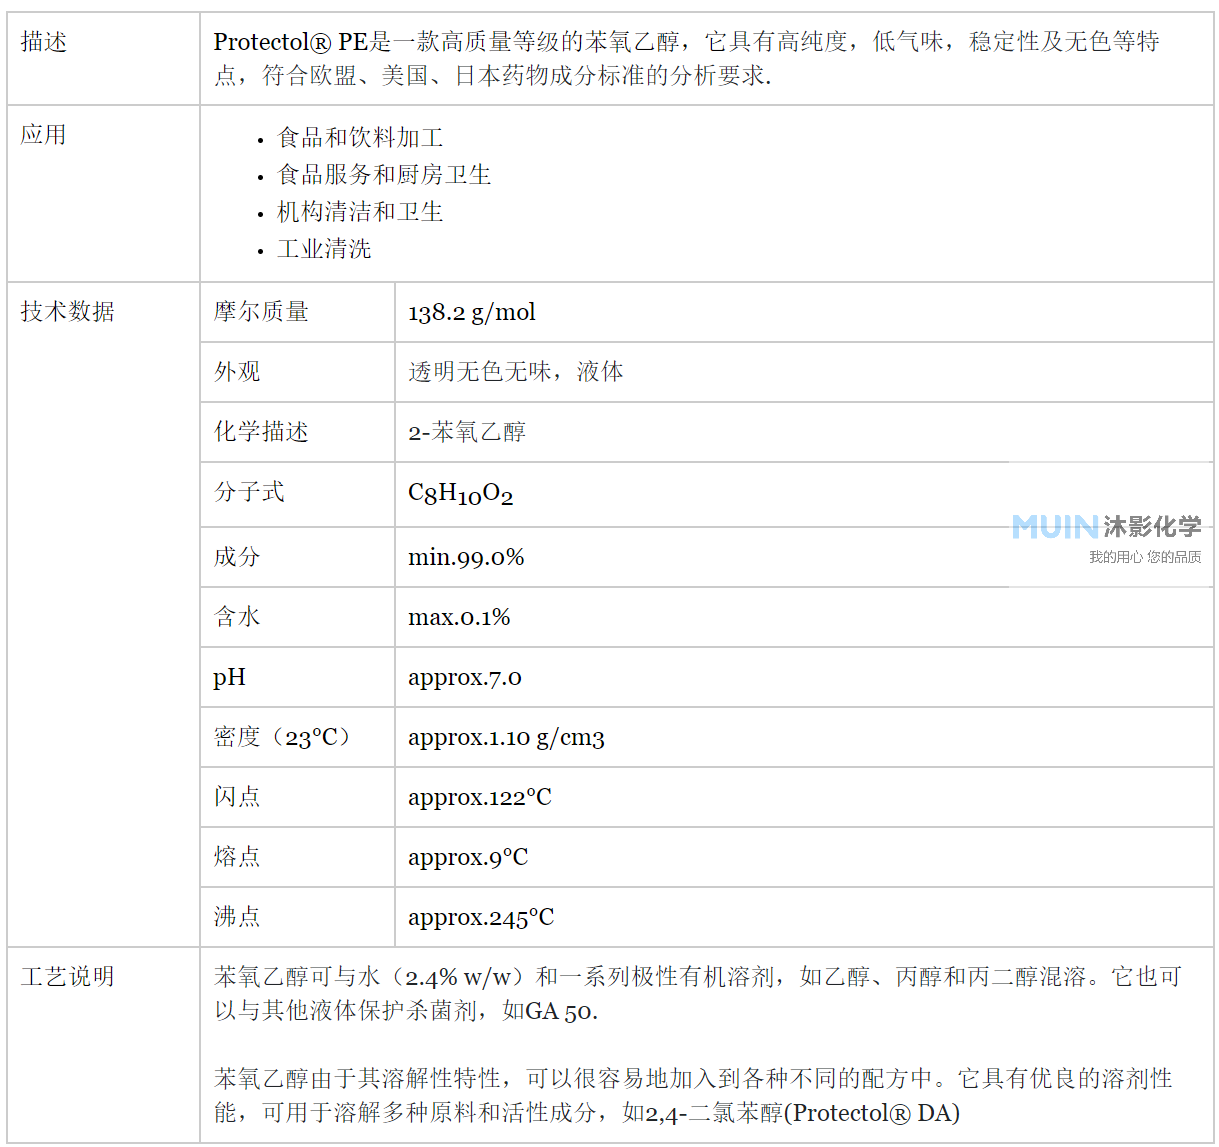Click the pH approx.7.0 entry
This screenshot has width=1219, height=1147.
tap(468, 676)
